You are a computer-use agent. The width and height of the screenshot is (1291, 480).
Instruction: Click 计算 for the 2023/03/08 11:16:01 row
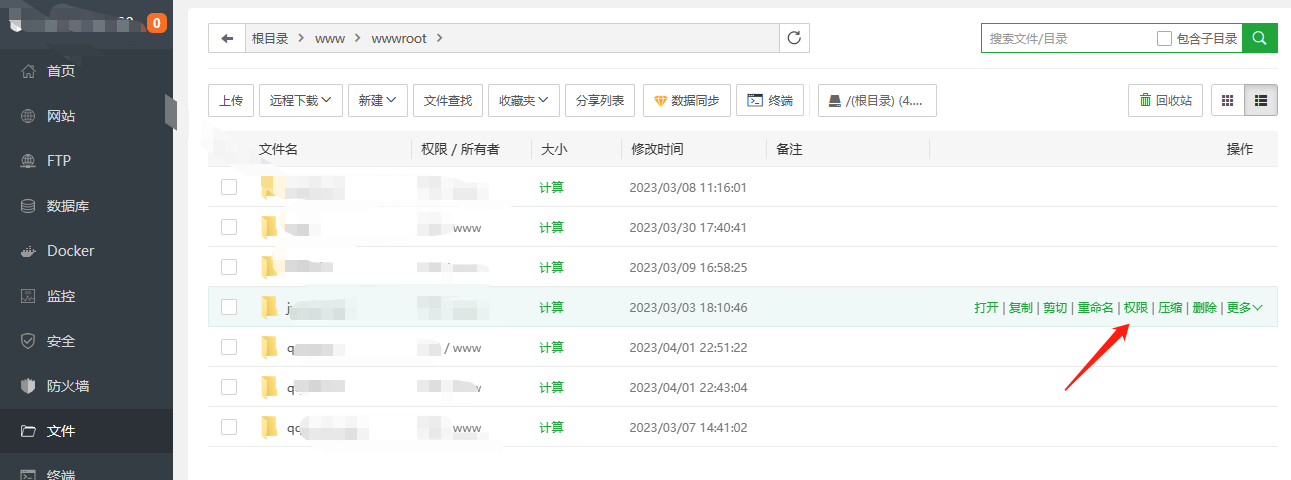coord(551,187)
